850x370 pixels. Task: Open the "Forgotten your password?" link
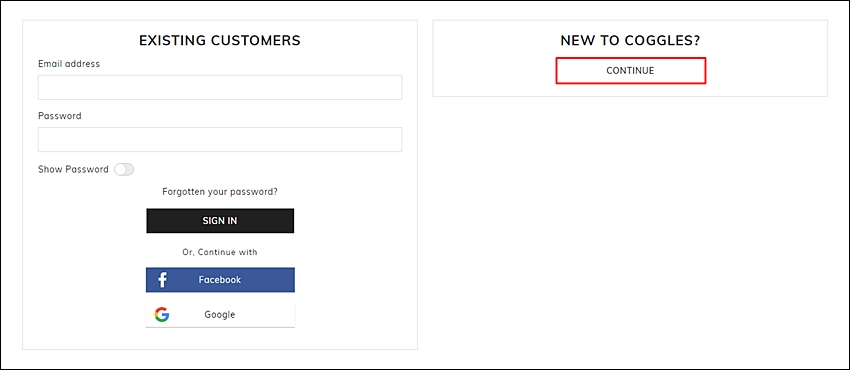click(220, 192)
